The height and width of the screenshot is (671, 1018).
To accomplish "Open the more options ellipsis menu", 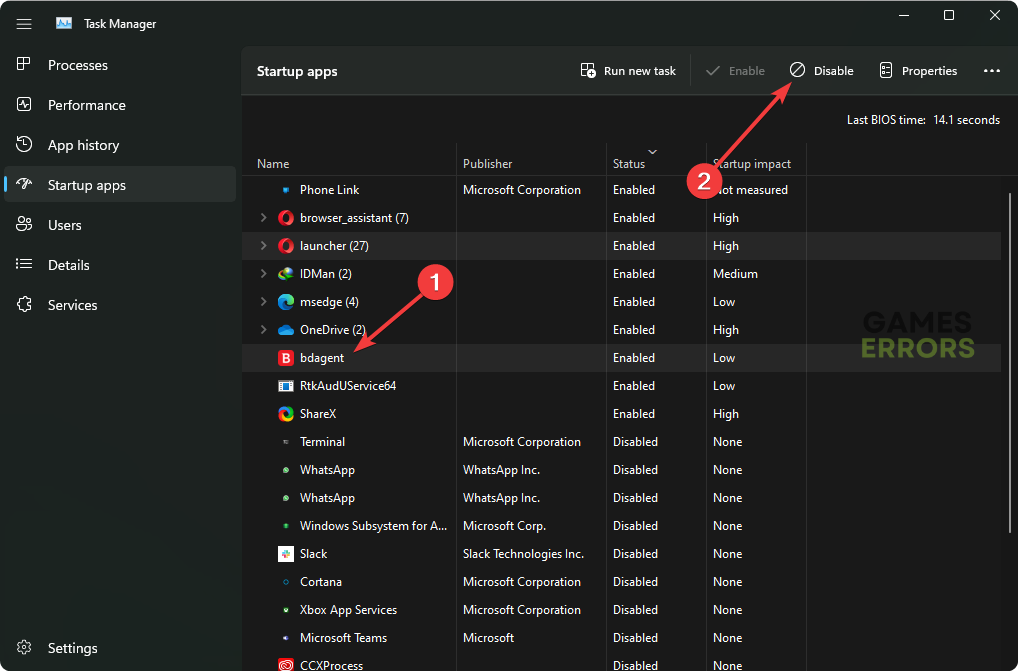I will pos(991,71).
